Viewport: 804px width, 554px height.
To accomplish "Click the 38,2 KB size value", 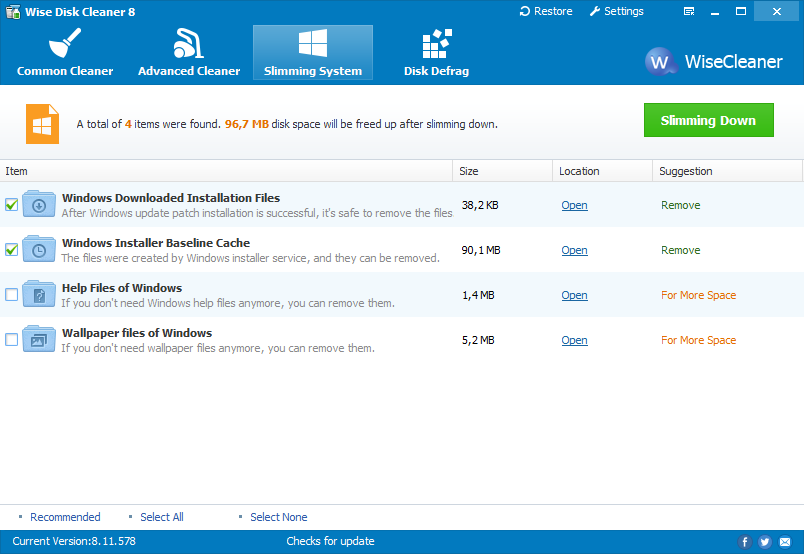I will click(480, 205).
